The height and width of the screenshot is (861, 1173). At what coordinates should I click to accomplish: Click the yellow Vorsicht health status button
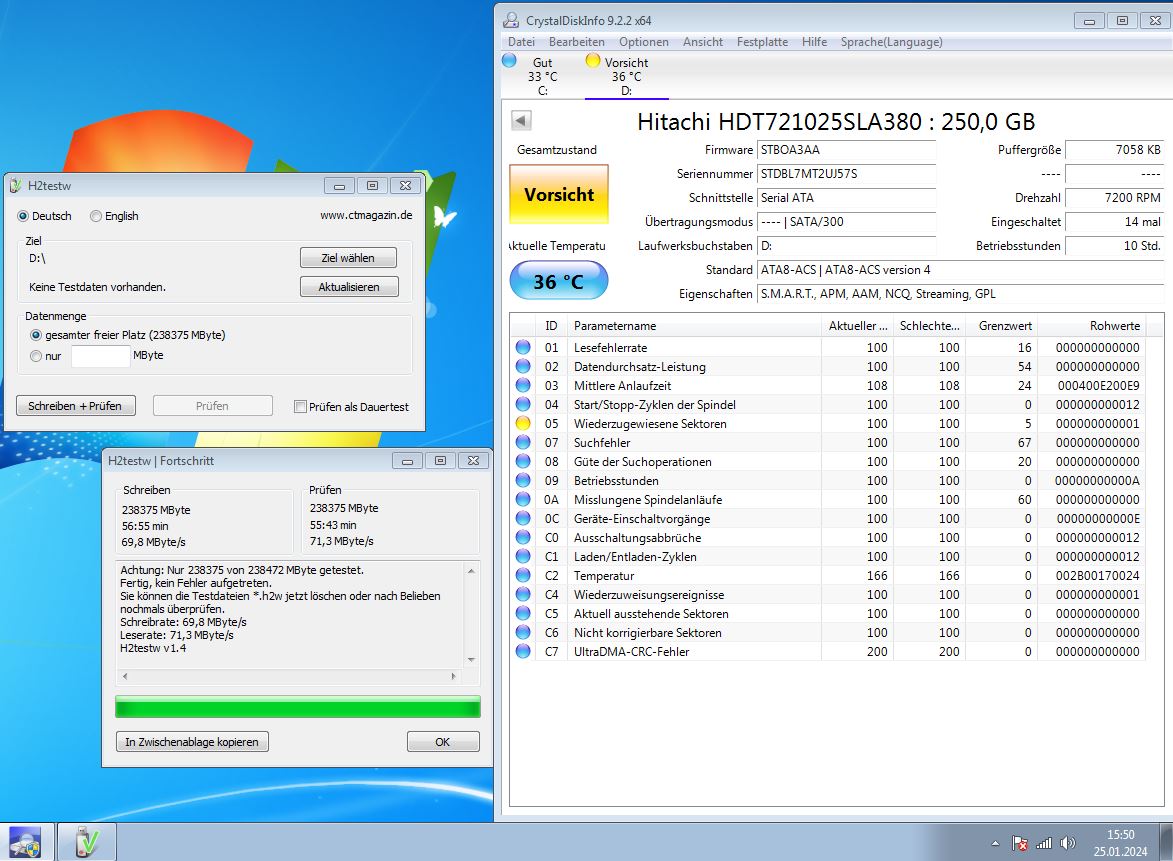pyautogui.click(x=559, y=194)
